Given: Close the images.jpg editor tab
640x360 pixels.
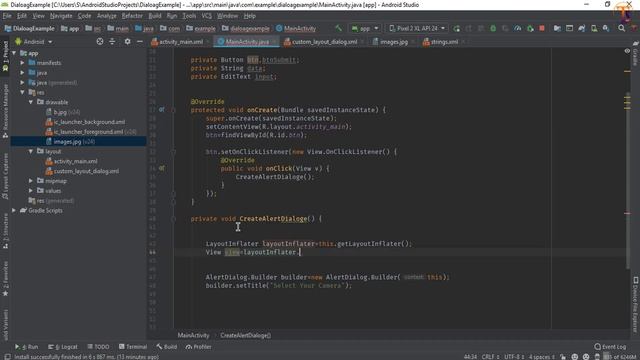Looking at the screenshot, I should [x=413, y=42].
